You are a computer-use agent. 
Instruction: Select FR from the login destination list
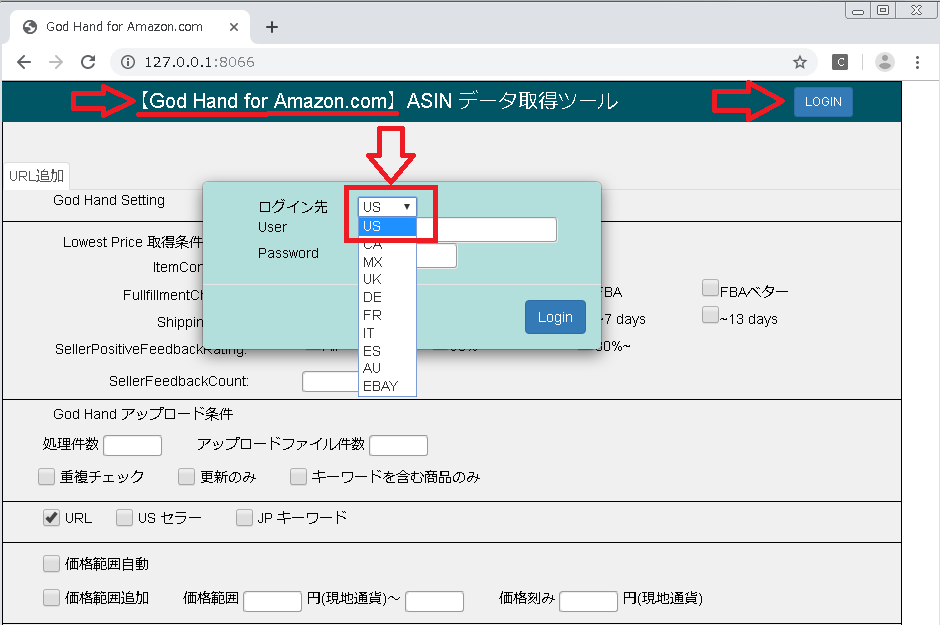pos(387,315)
